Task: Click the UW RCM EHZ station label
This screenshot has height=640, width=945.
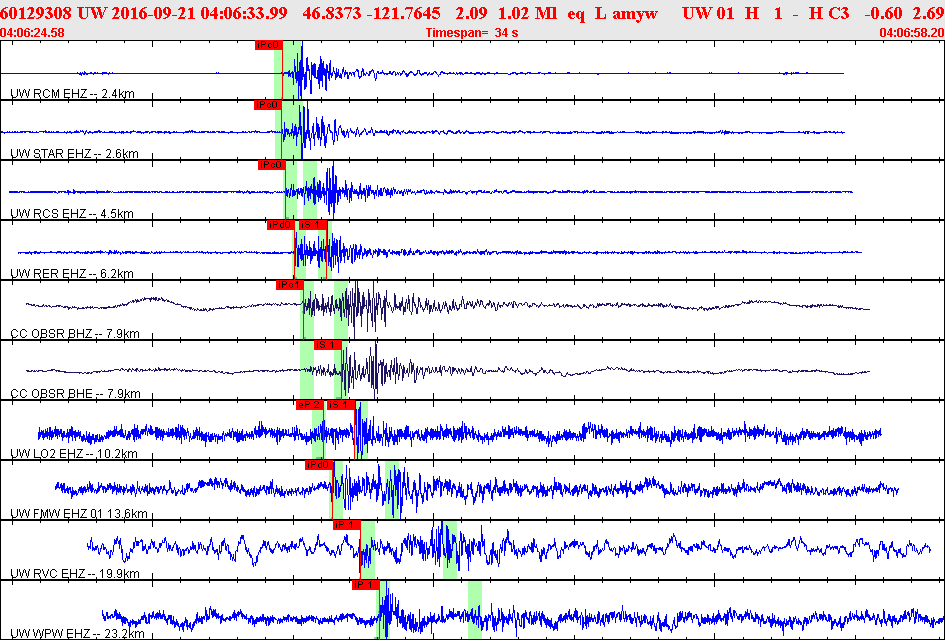Action: (x=72, y=93)
